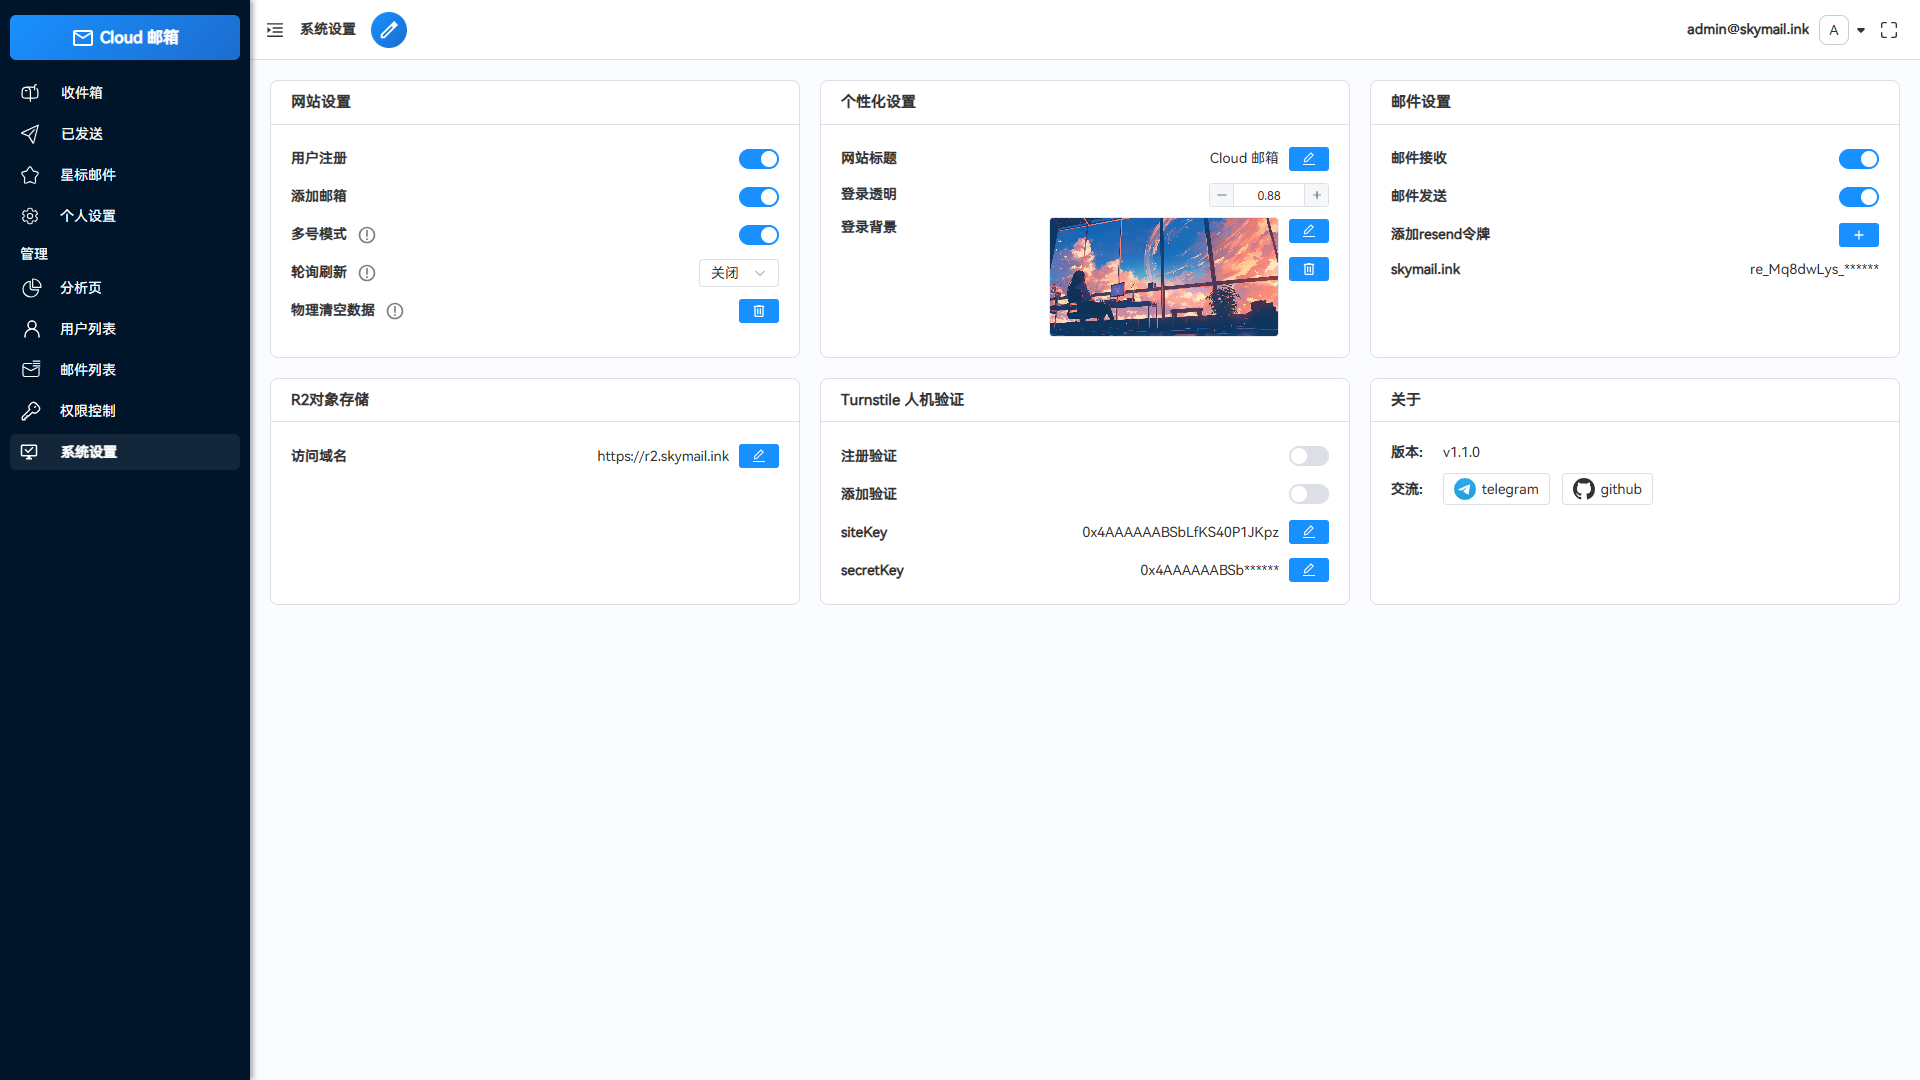Screen dimensions: 1920x1080
Task: Click the trash button for 物理清空数据
Action: (759, 311)
